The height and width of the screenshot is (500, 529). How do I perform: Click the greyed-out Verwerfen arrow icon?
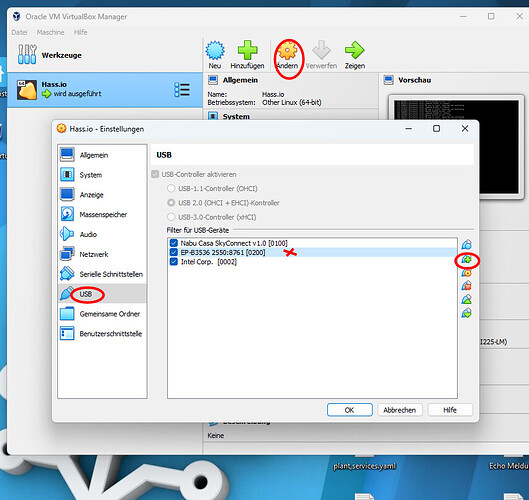click(321, 50)
